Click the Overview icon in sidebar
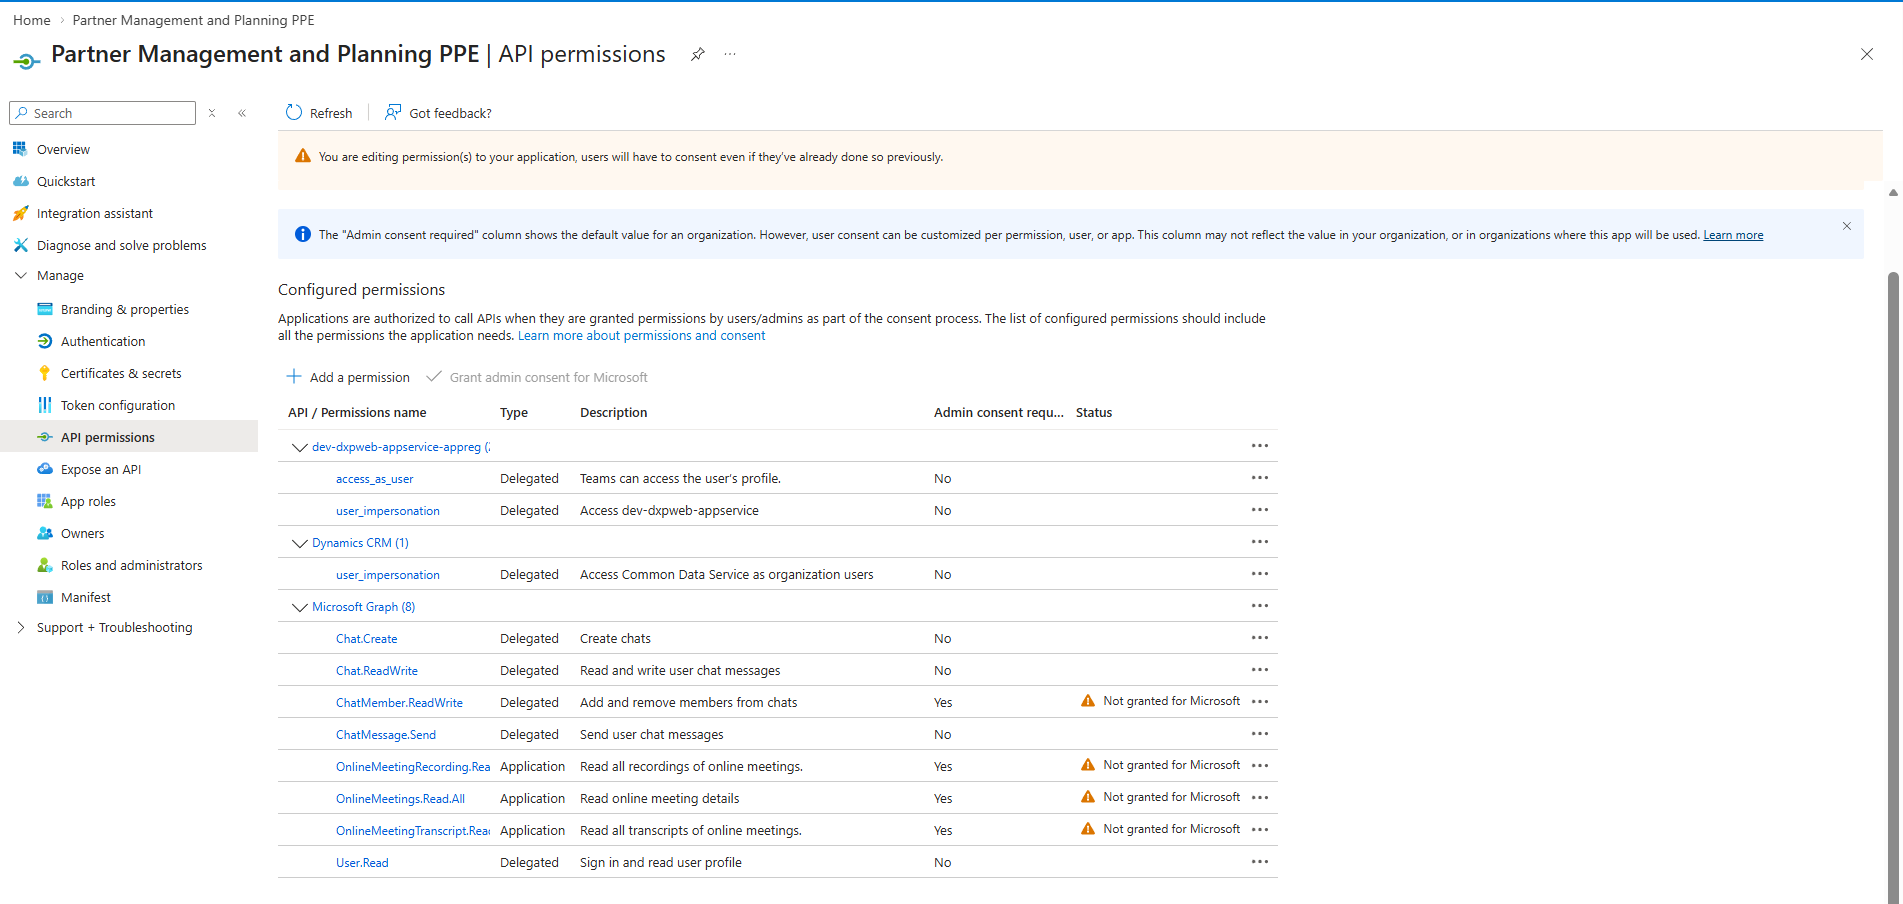The height and width of the screenshot is (904, 1903). (x=20, y=149)
